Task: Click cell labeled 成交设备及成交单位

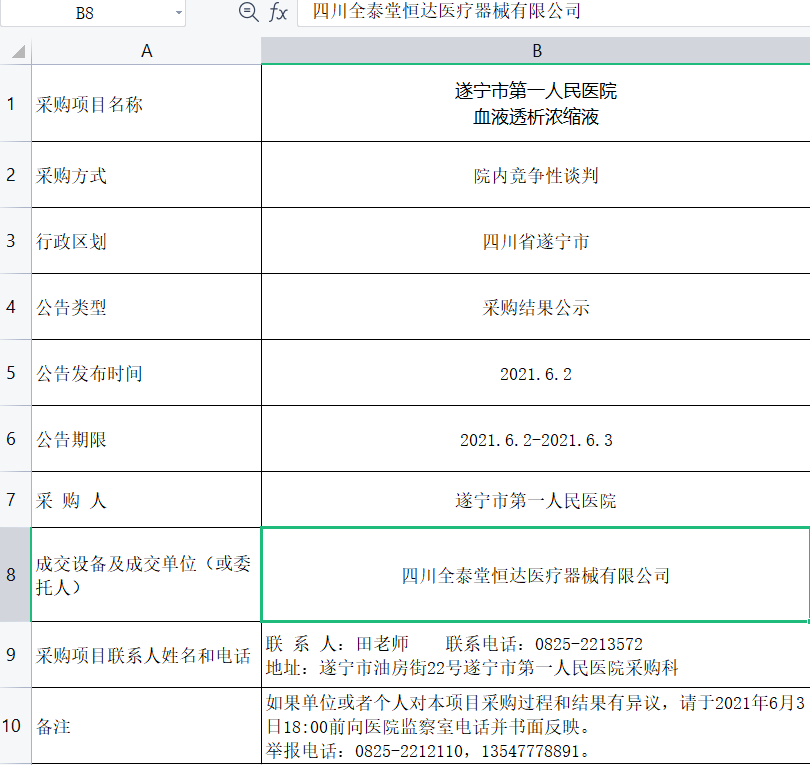Action: point(147,574)
